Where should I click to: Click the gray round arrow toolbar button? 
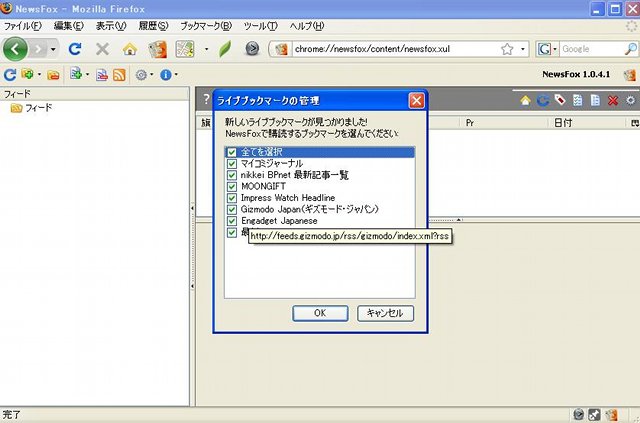click(252, 49)
